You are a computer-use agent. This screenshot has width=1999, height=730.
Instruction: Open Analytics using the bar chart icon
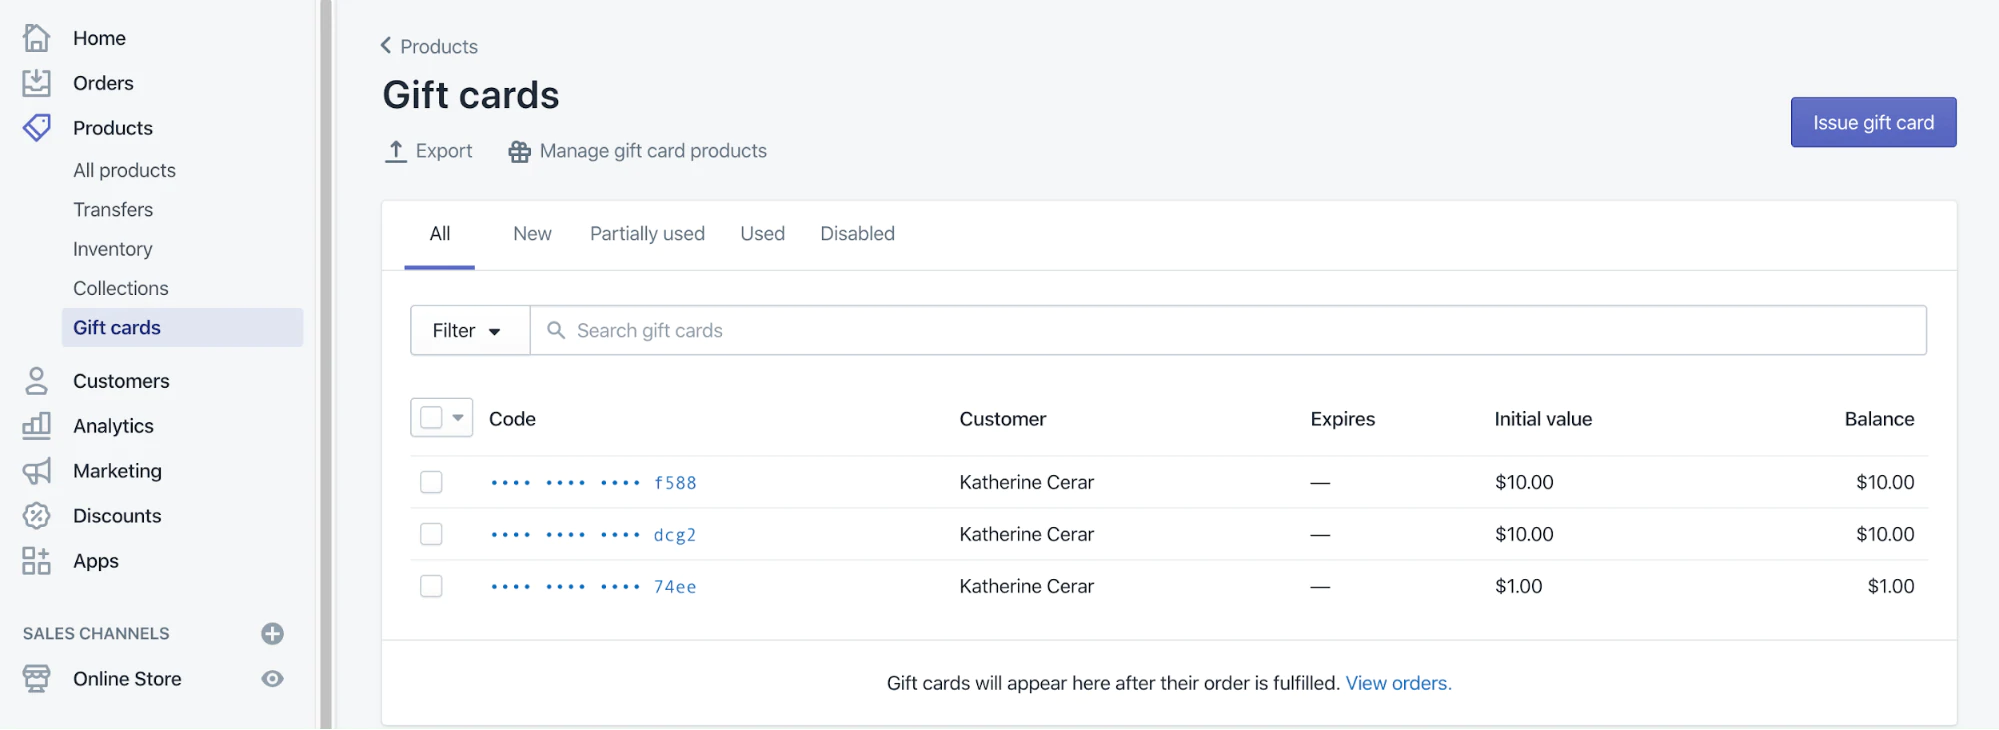[36, 426]
